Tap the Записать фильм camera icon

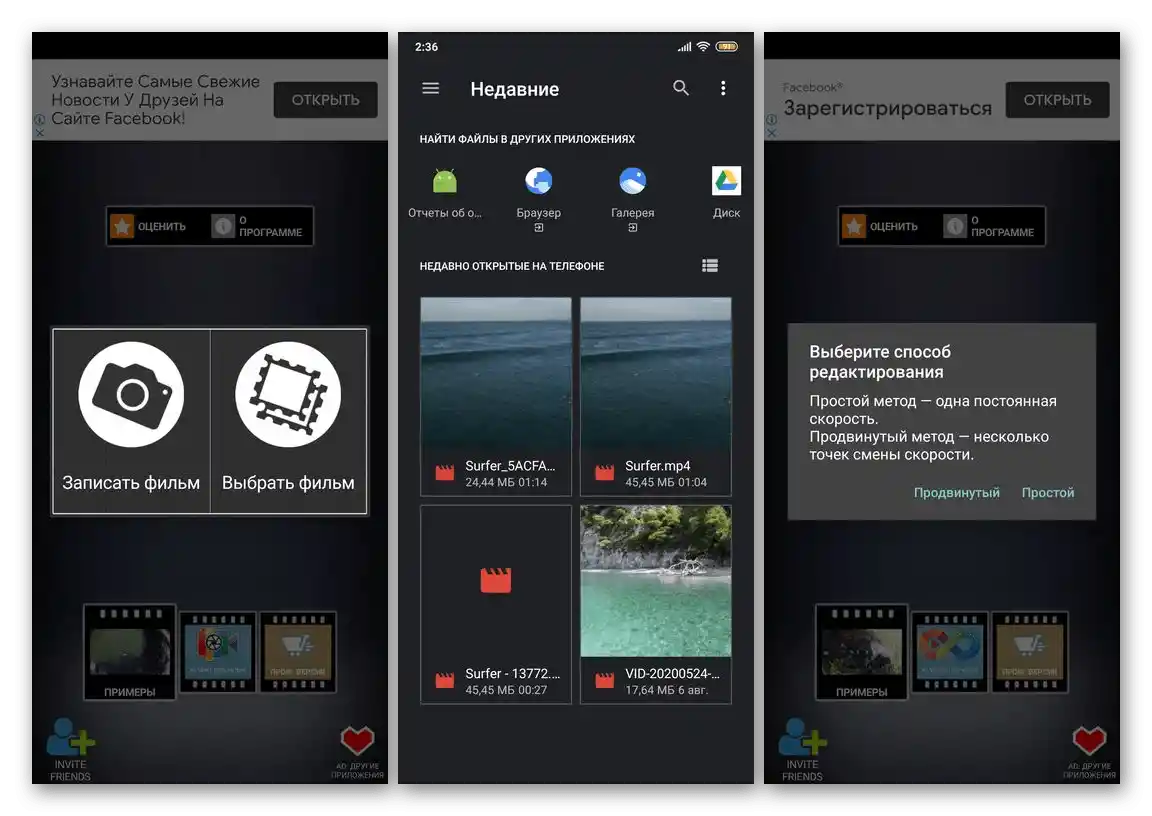(132, 394)
